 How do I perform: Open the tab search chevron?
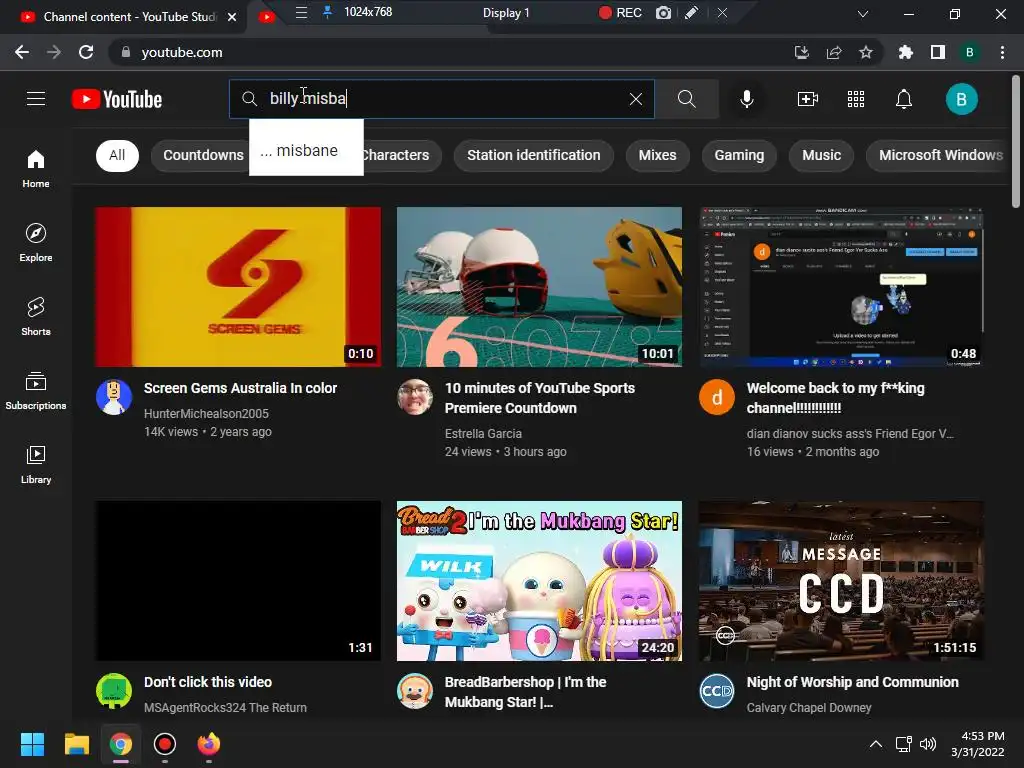pyautogui.click(x=863, y=14)
